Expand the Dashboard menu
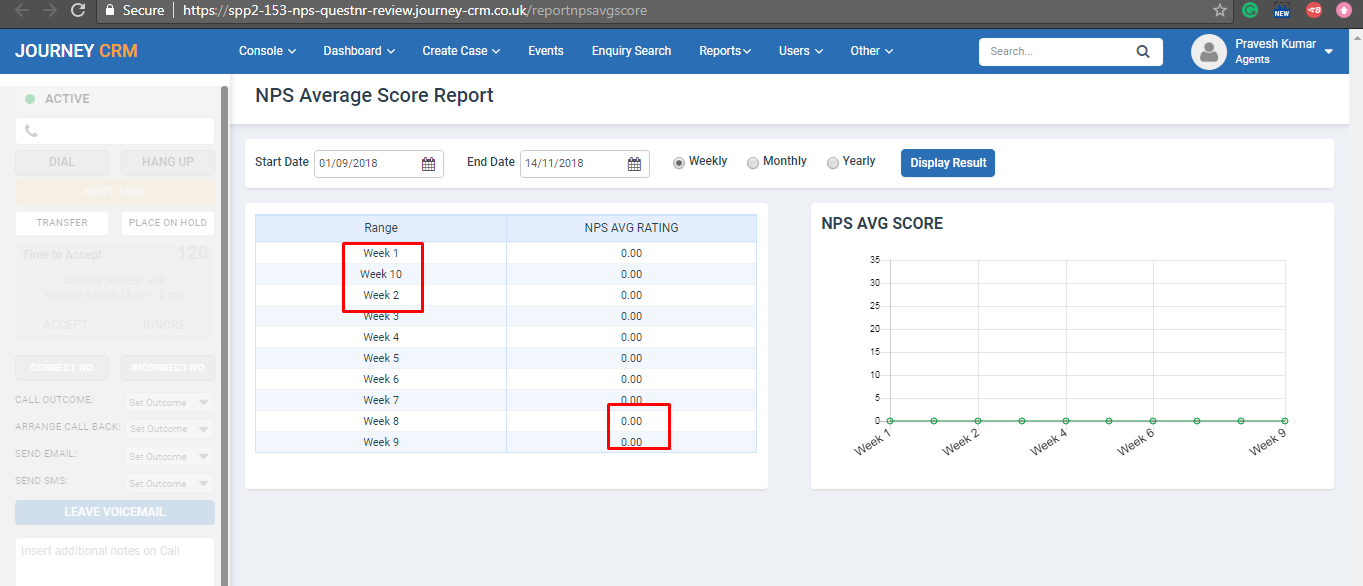This screenshot has height=586, width=1363. tap(359, 51)
